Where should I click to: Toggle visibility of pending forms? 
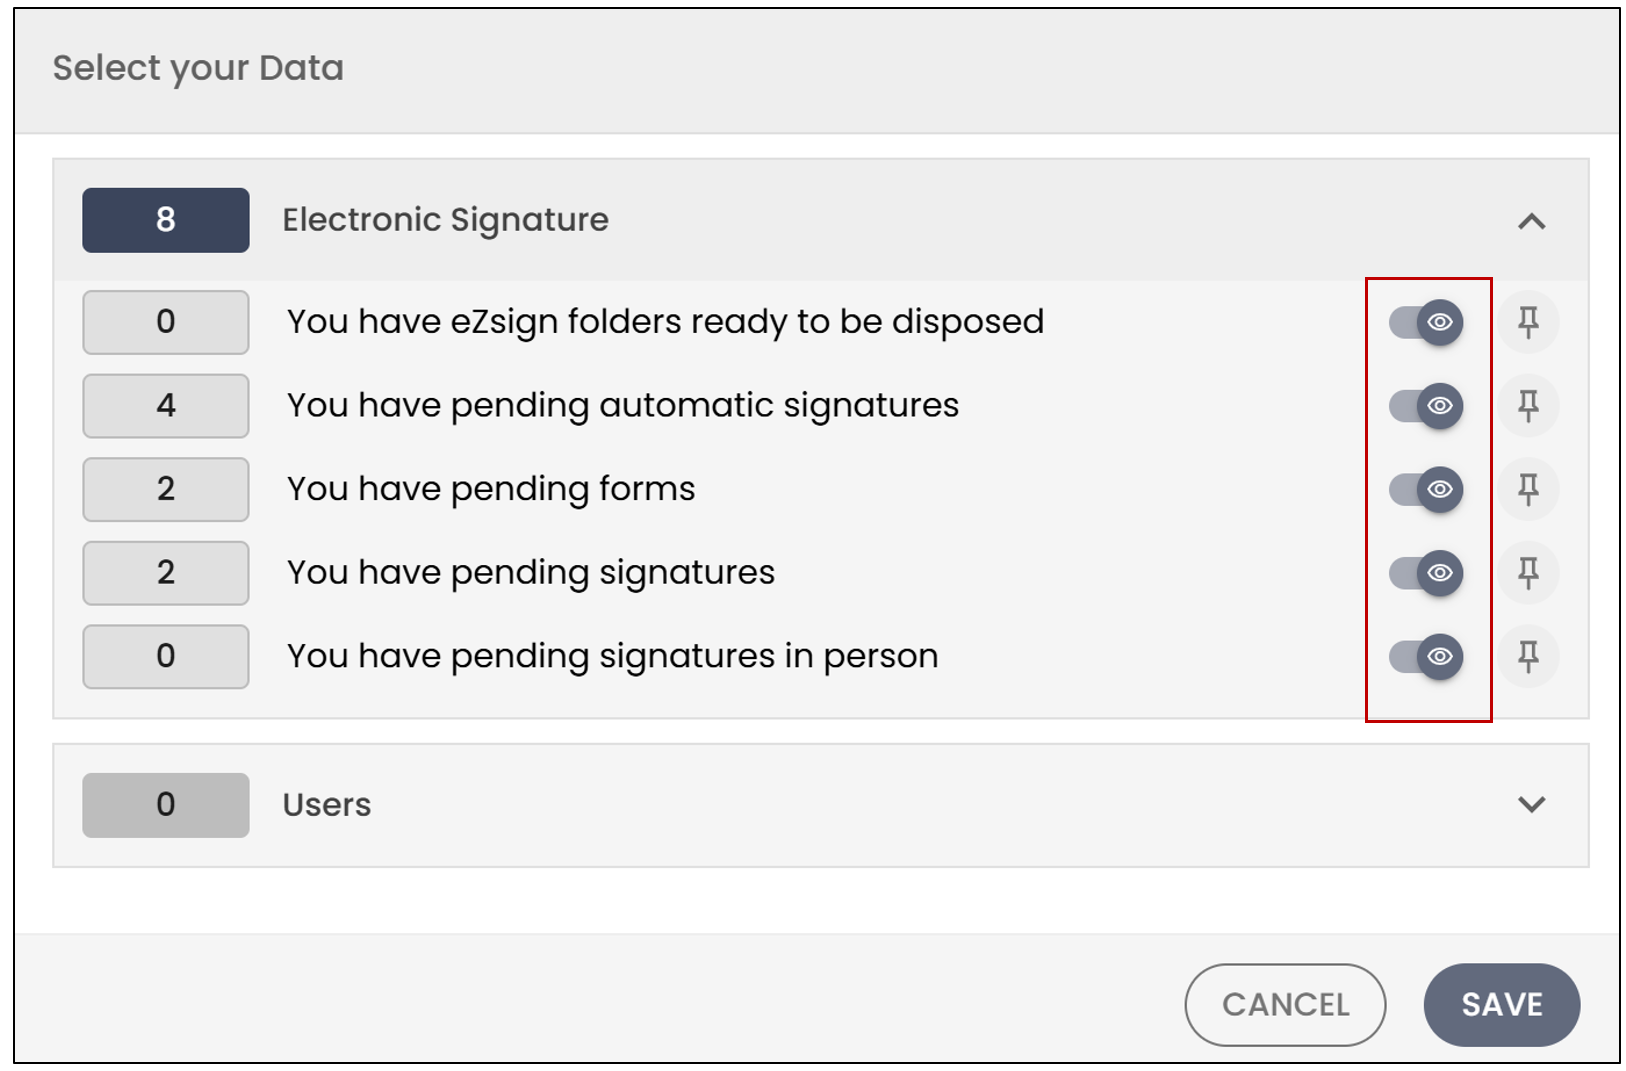tap(1426, 489)
